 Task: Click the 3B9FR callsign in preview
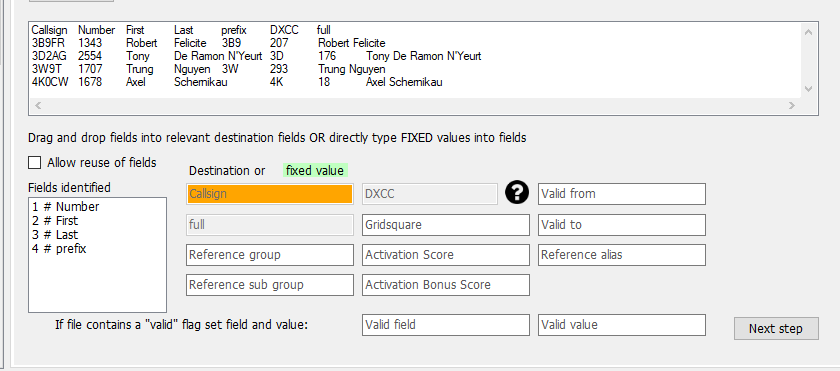tap(48, 43)
